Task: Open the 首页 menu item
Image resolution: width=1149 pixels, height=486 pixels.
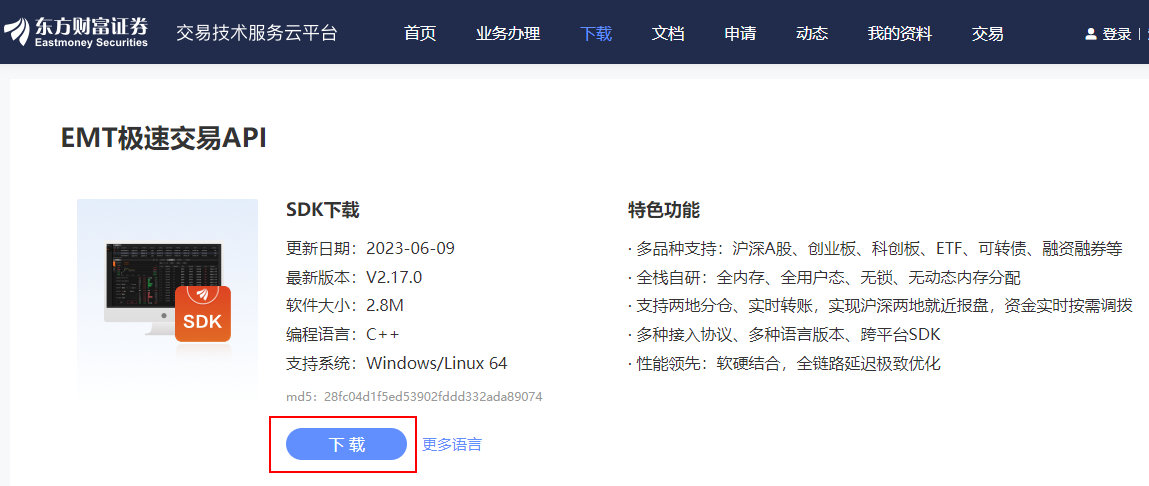Action: tap(420, 33)
